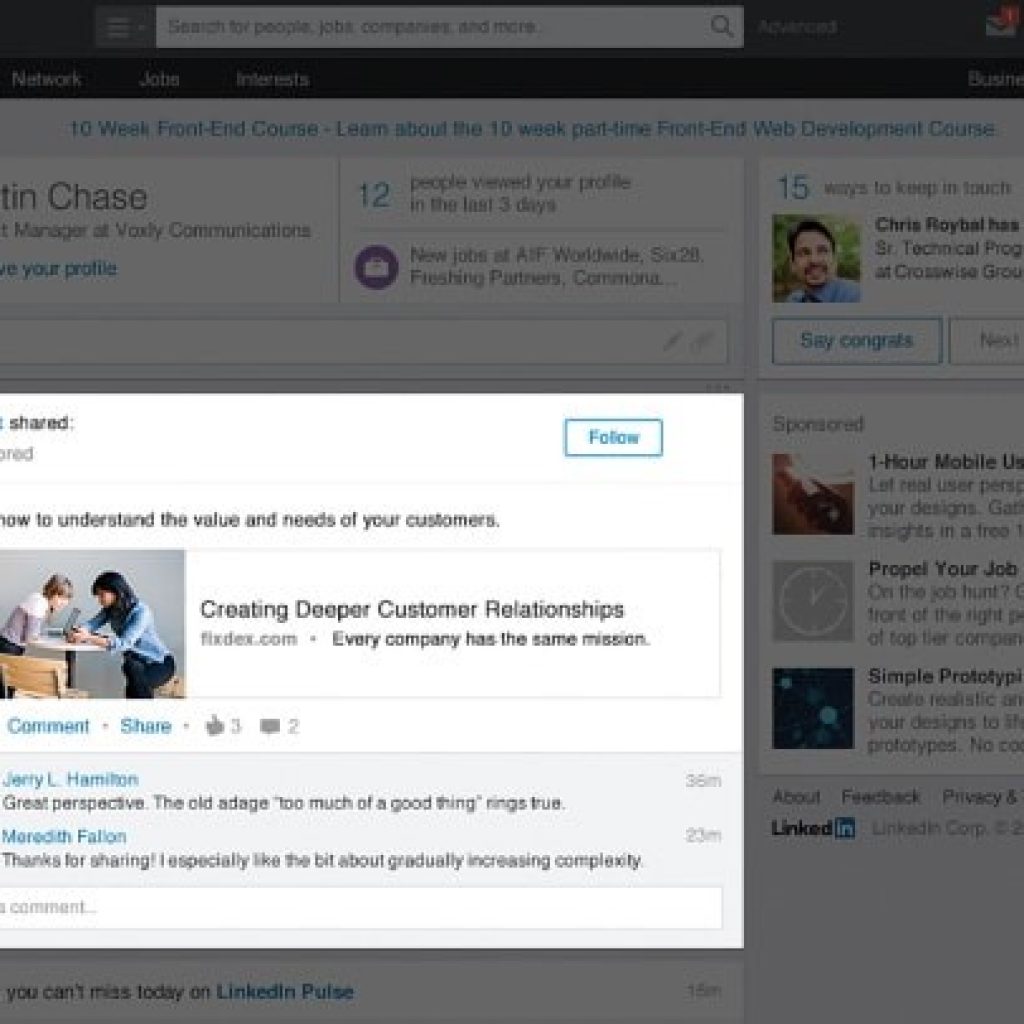Open the improve your profile link
The image size is (1024, 1024).
(59, 268)
